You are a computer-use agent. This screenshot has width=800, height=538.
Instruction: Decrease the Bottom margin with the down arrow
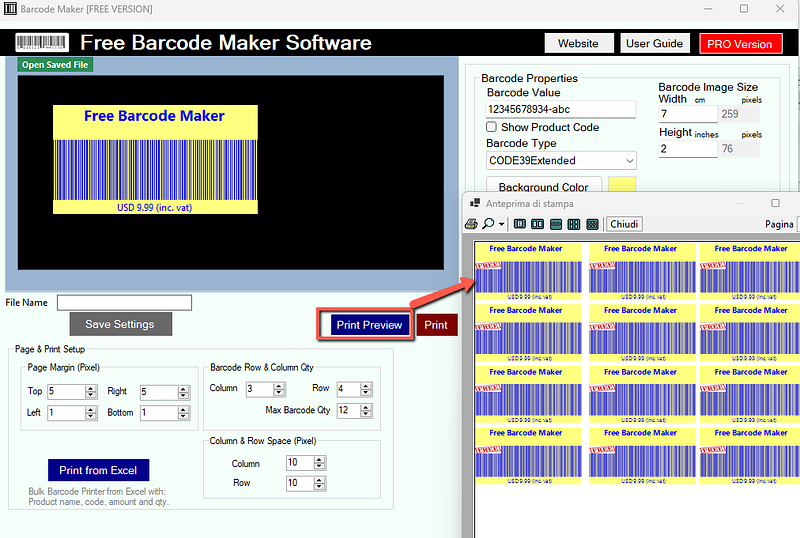[x=184, y=417]
